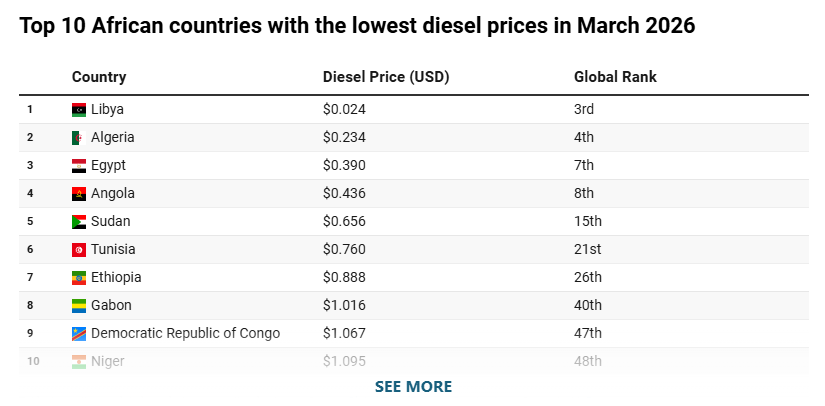Select Libya's diesel price $0.024
This screenshot has width=825, height=406.
[344, 109]
